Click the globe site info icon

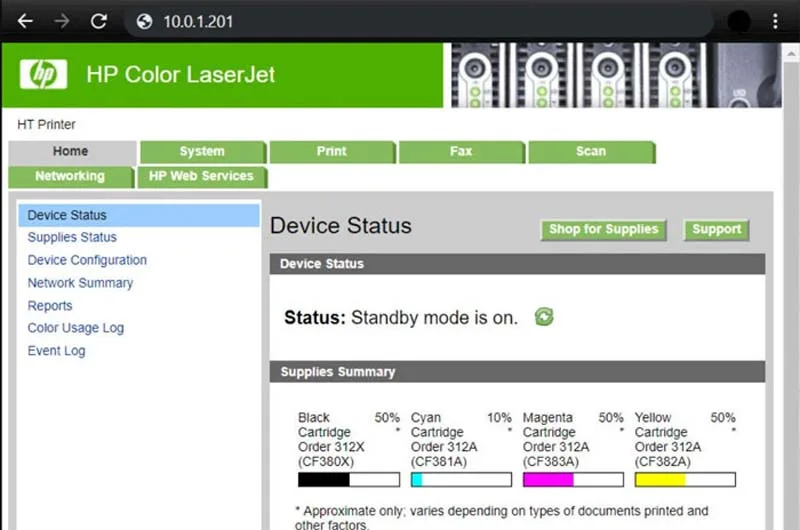[144, 21]
